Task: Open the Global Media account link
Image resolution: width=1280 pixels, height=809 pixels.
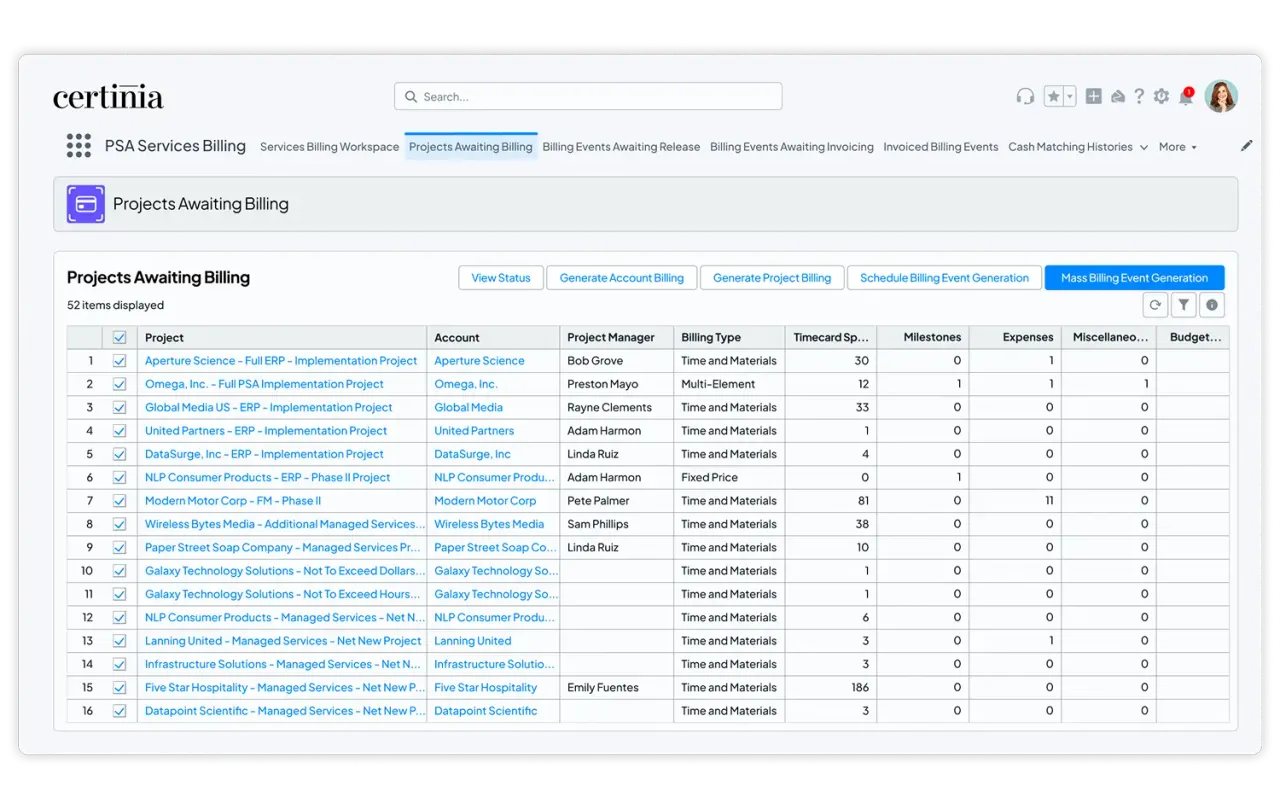Action: click(468, 408)
